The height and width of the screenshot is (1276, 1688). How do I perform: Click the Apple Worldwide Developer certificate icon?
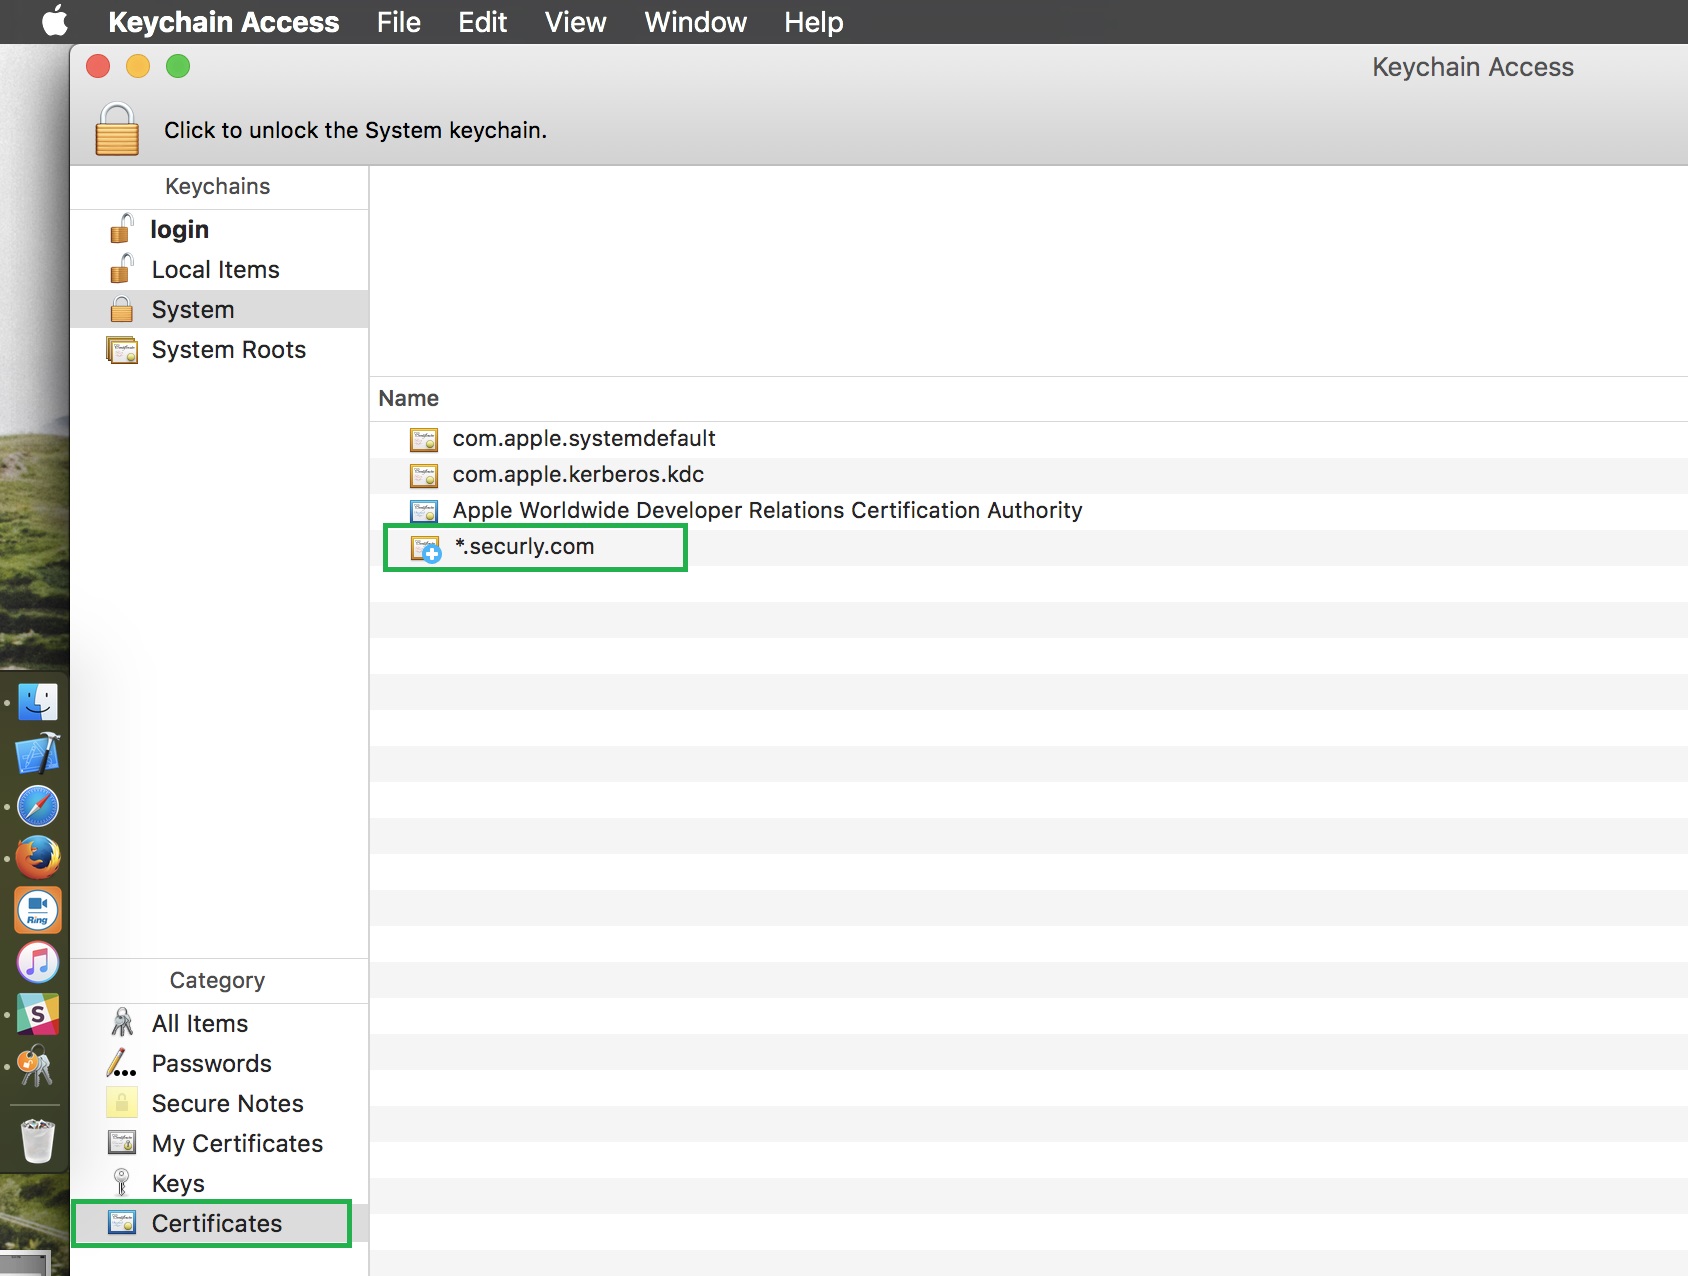coord(424,511)
